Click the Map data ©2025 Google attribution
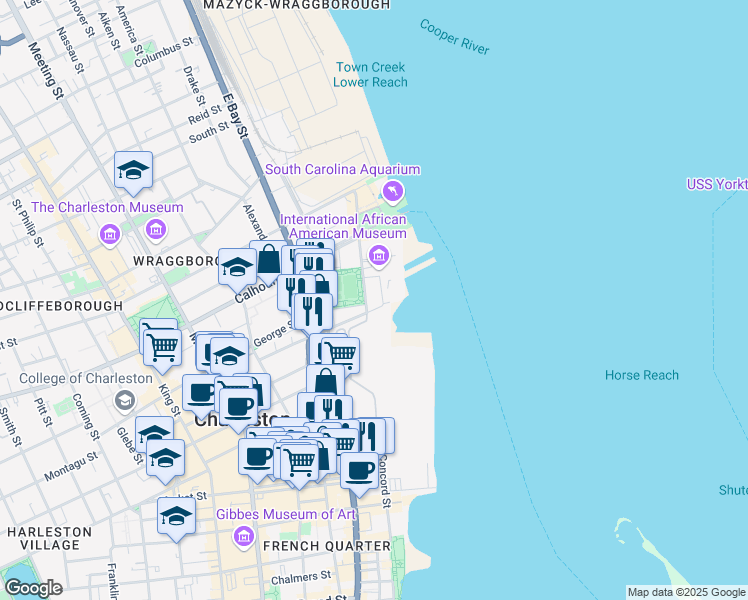 click(x=687, y=592)
